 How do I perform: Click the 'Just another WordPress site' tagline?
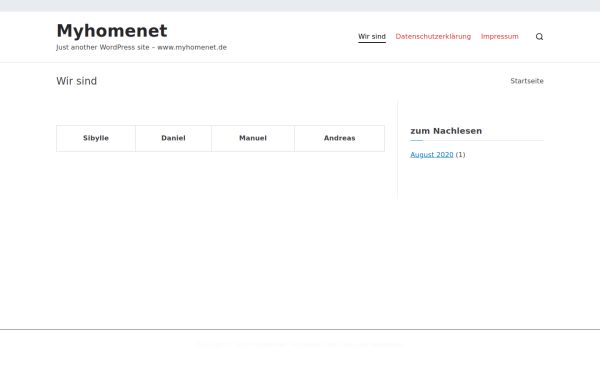(141, 47)
